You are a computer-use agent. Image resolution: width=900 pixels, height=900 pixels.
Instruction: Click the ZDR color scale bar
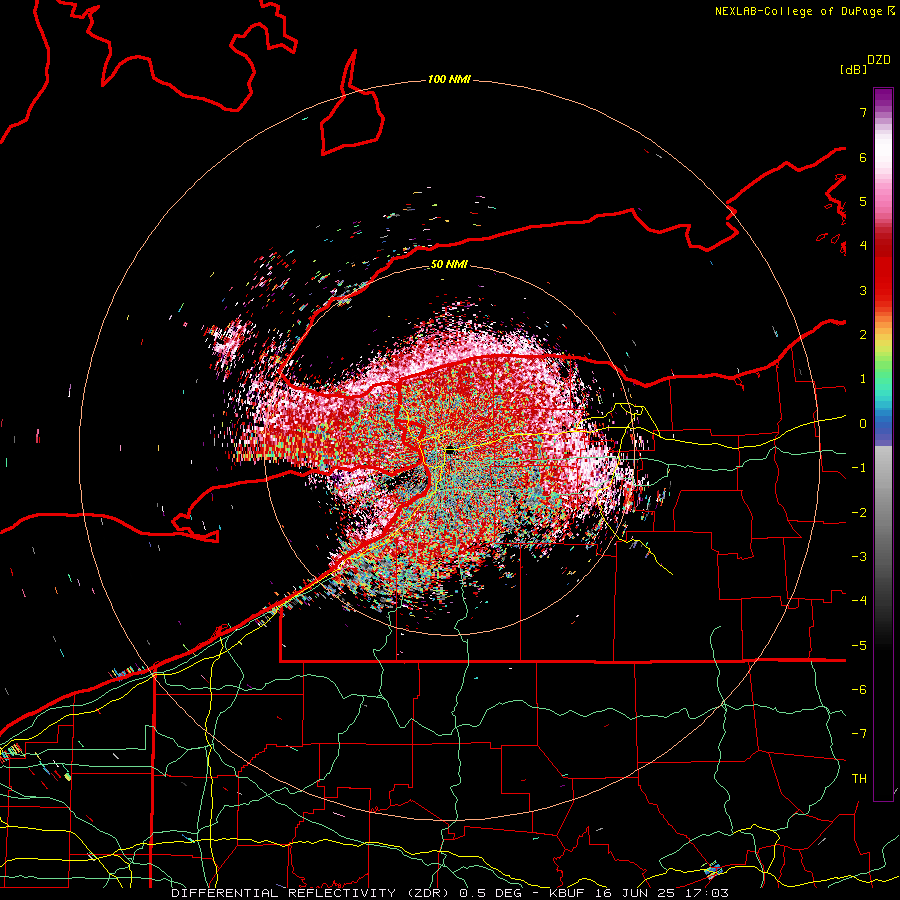click(883, 444)
